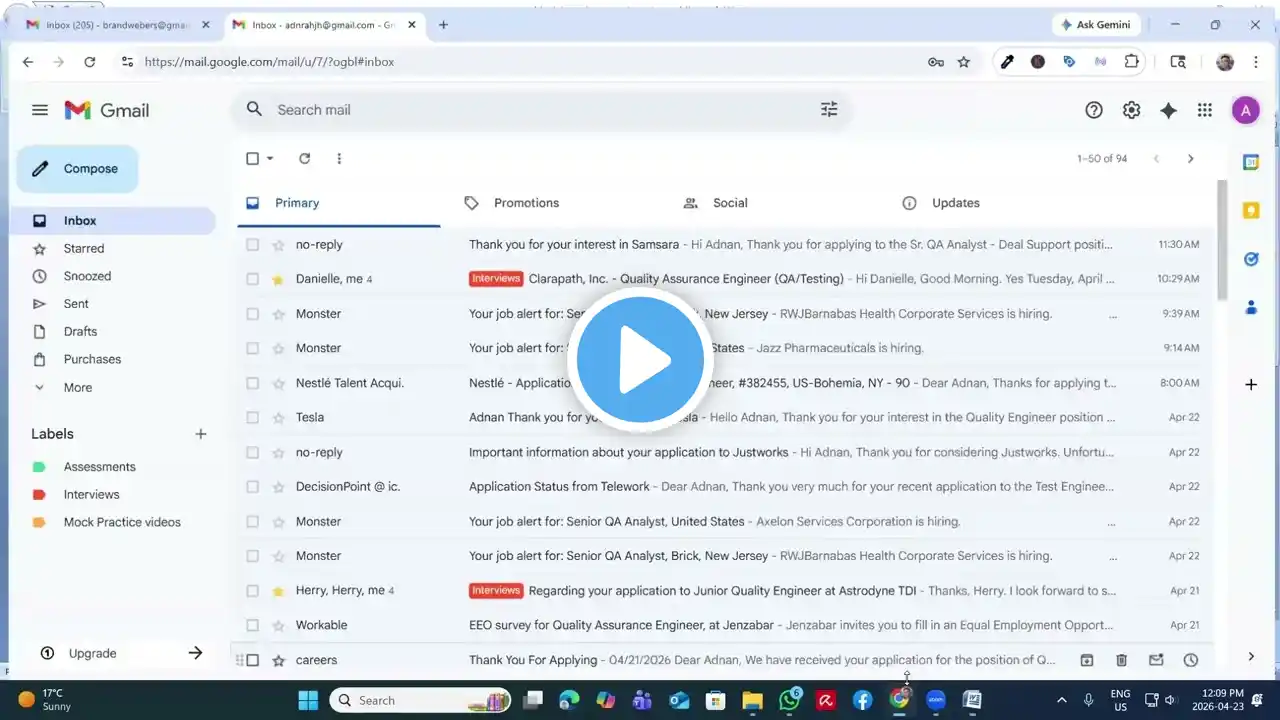The image size is (1280, 720).
Task: Go to the newer messages page arrow
Action: point(1156,158)
